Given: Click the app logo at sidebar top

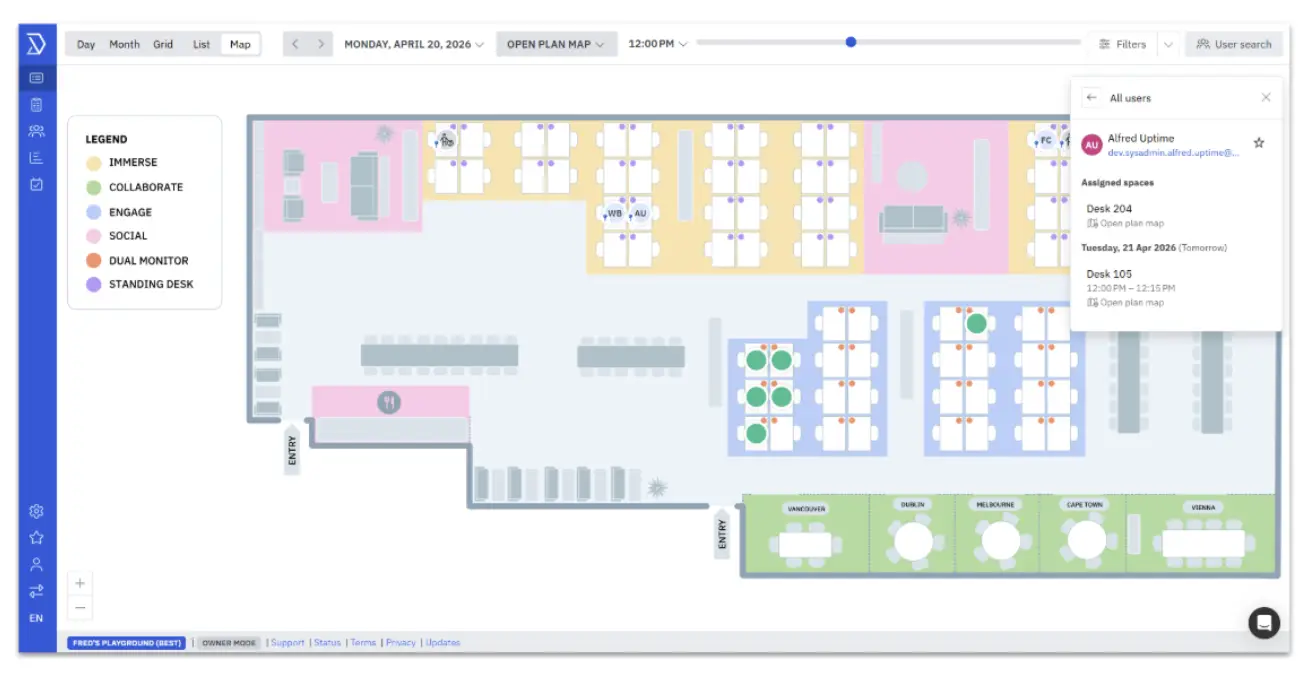Looking at the screenshot, I should click(36, 44).
